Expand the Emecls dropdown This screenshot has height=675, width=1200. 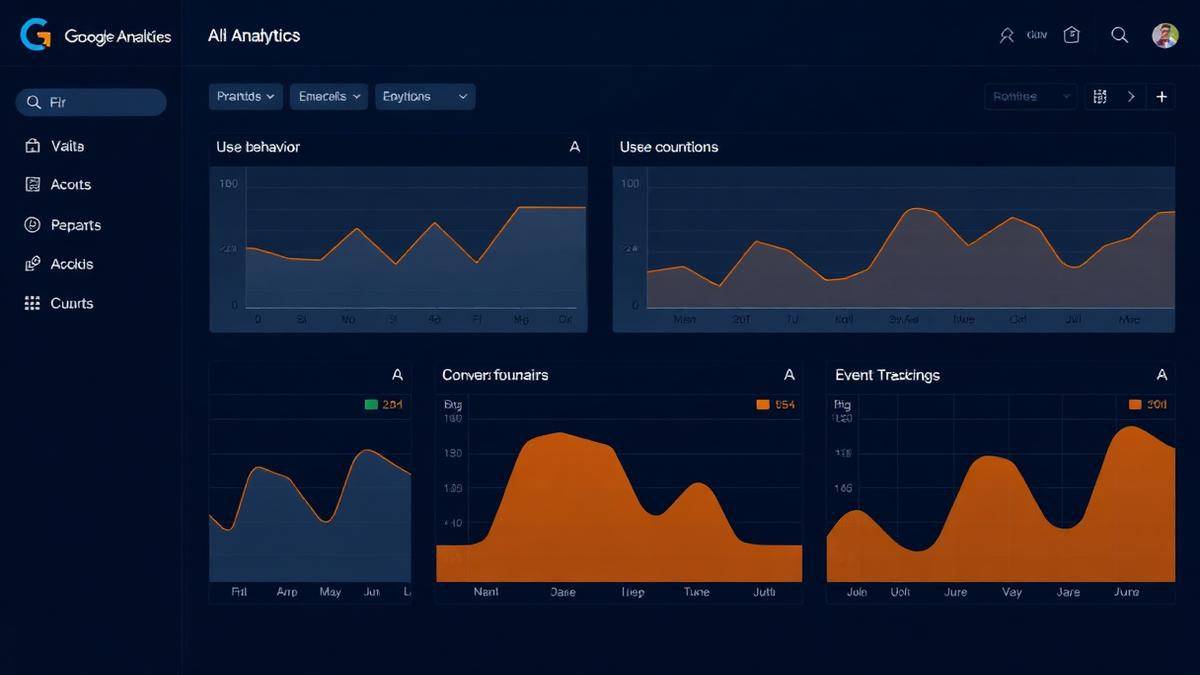[x=328, y=96]
